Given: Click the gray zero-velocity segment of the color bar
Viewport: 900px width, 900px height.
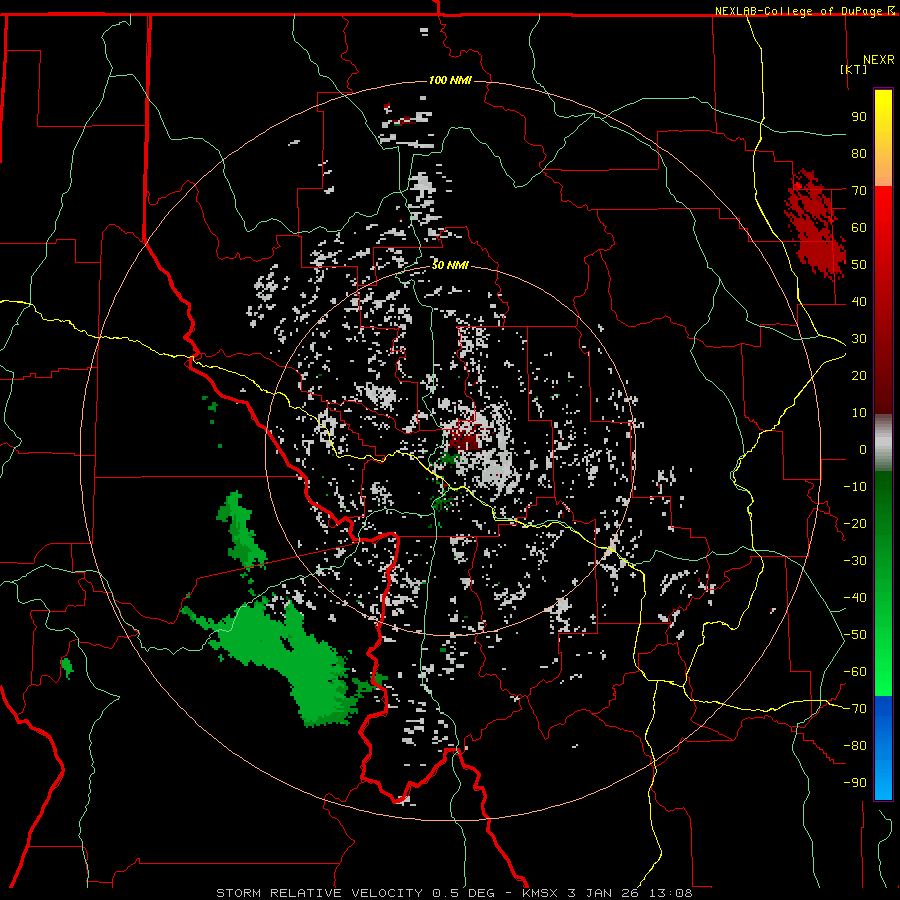Looking at the screenshot, I should [x=883, y=443].
